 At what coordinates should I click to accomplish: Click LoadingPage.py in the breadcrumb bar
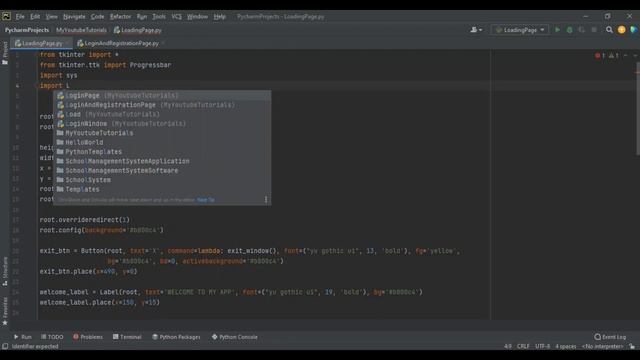coord(138,30)
